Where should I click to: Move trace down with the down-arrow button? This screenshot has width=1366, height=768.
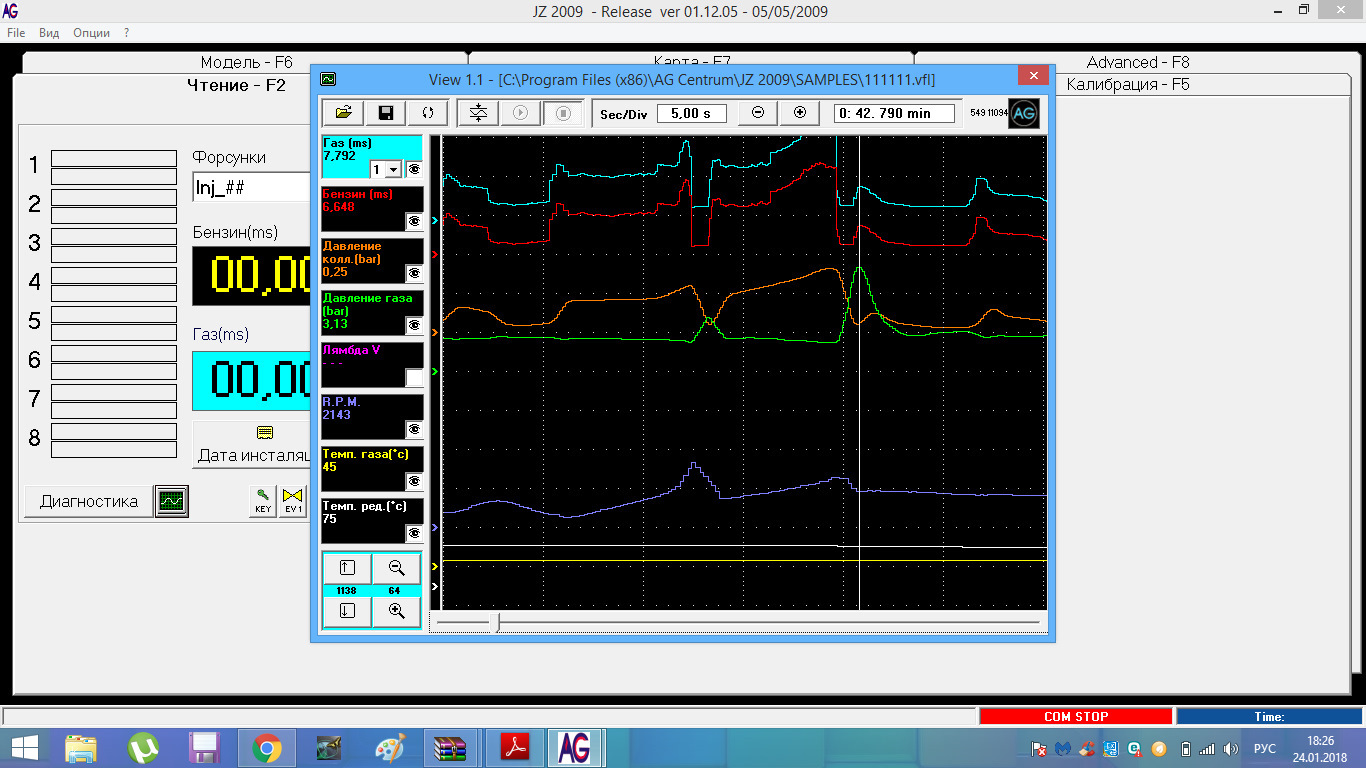coord(347,611)
